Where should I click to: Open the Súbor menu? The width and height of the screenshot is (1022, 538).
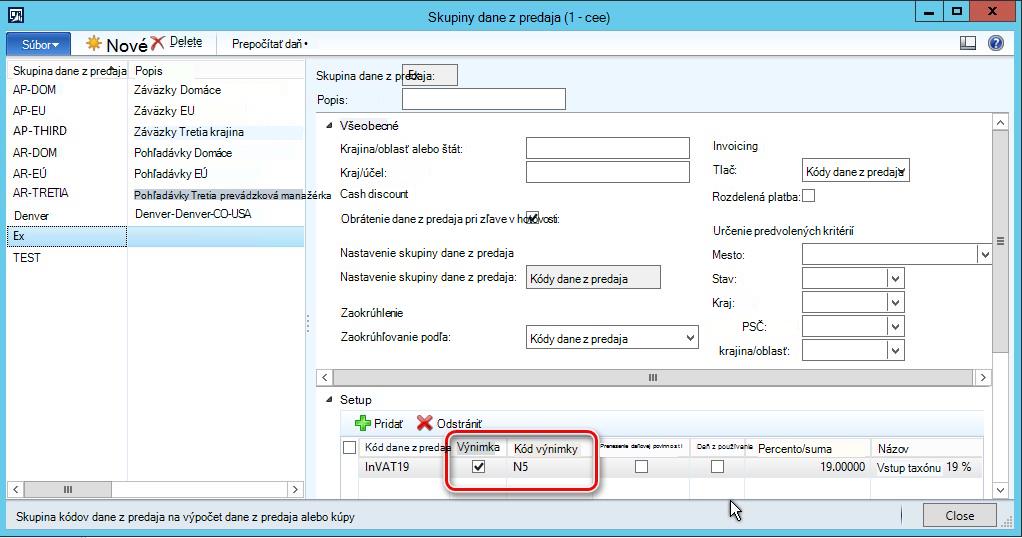coord(38,44)
